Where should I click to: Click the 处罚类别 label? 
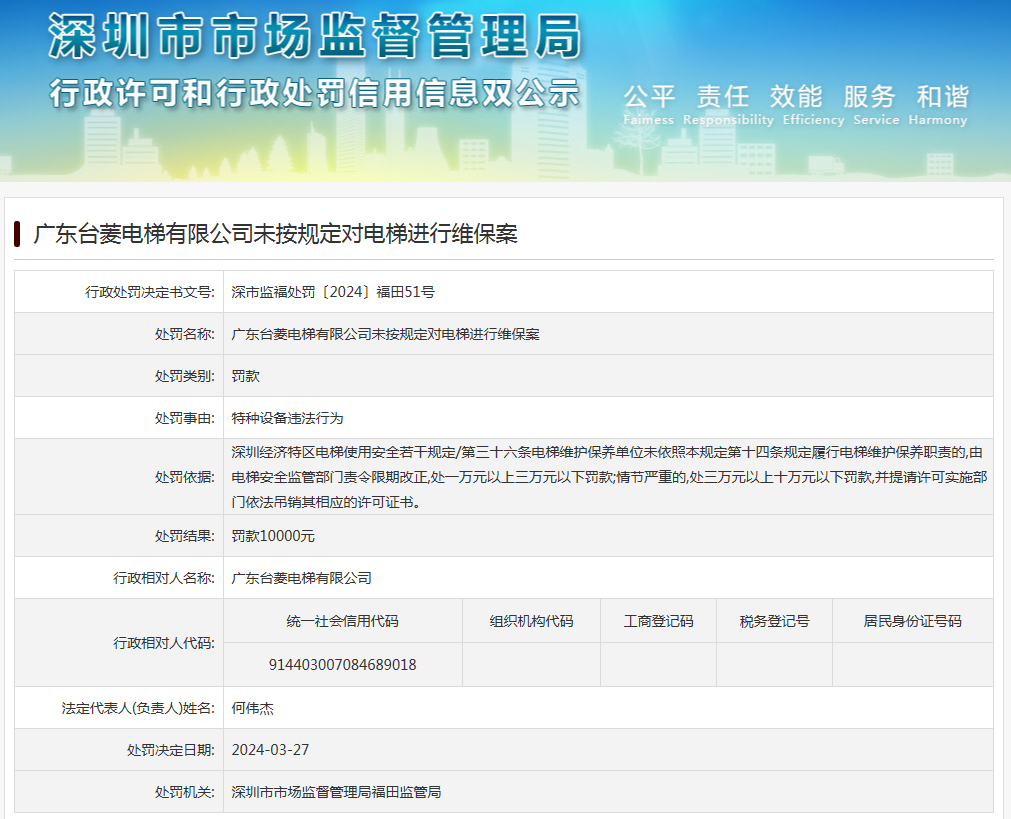click(184, 376)
